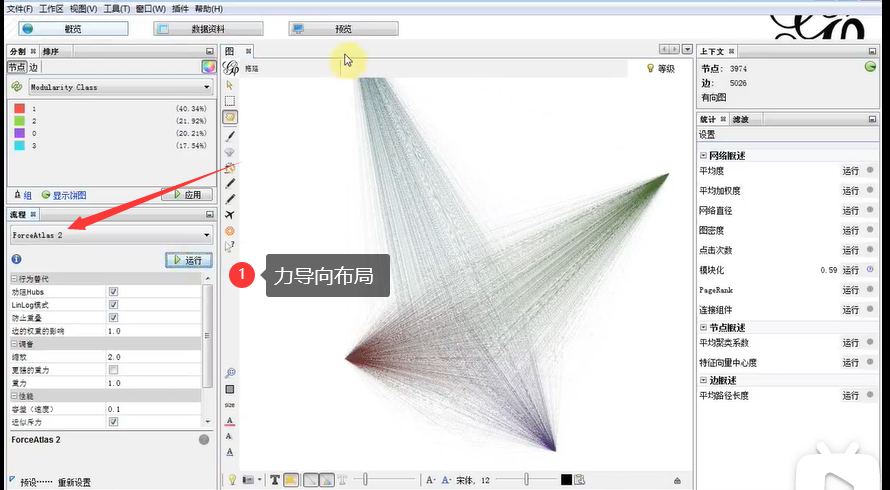Image resolution: width=890 pixels, height=490 pixels.
Task: Click the blue-underlined A label icon
Action: [x=229, y=453]
